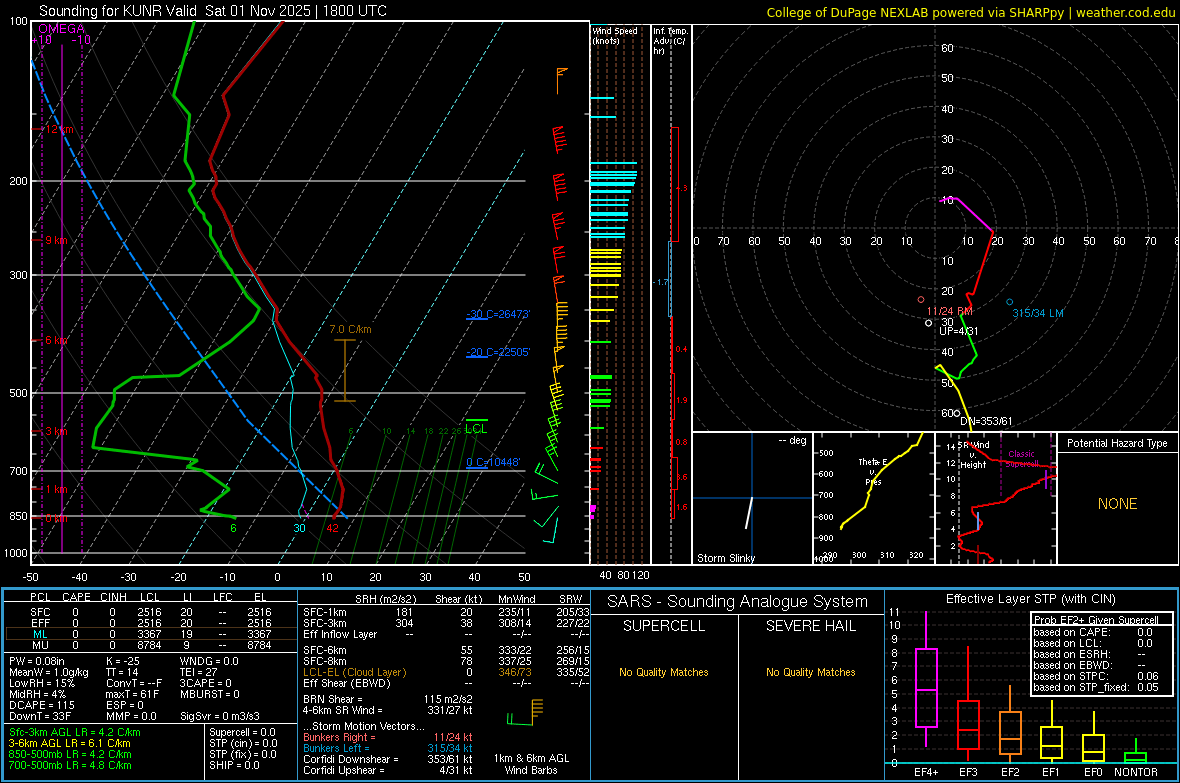Click the 'K = -25' index value
This screenshot has height=783, width=1180.
[123, 661]
